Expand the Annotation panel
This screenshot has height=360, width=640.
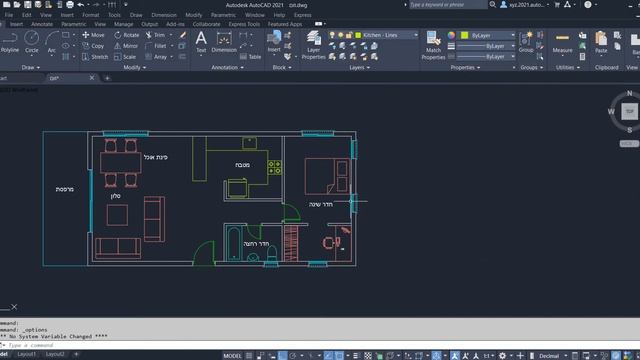click(x=227, y=67)
